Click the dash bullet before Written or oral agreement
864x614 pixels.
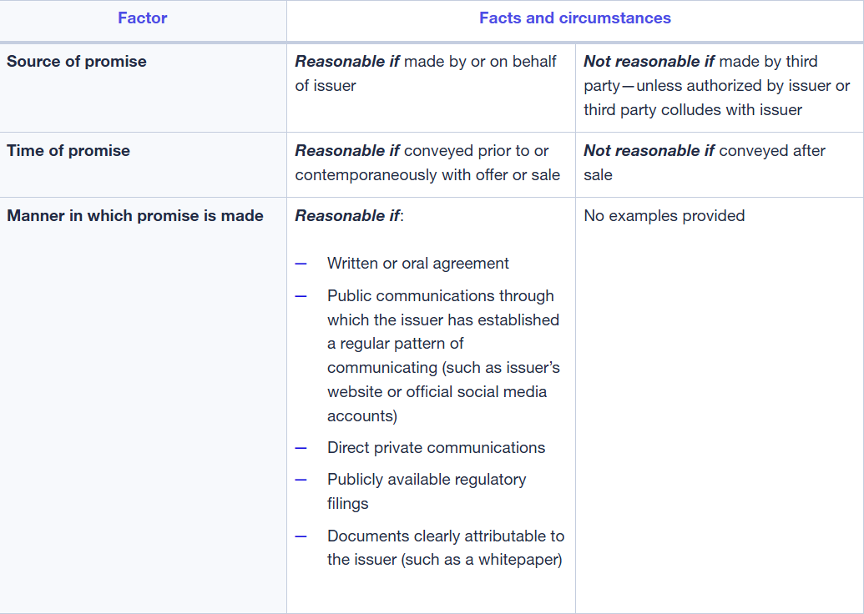point(301,264)
